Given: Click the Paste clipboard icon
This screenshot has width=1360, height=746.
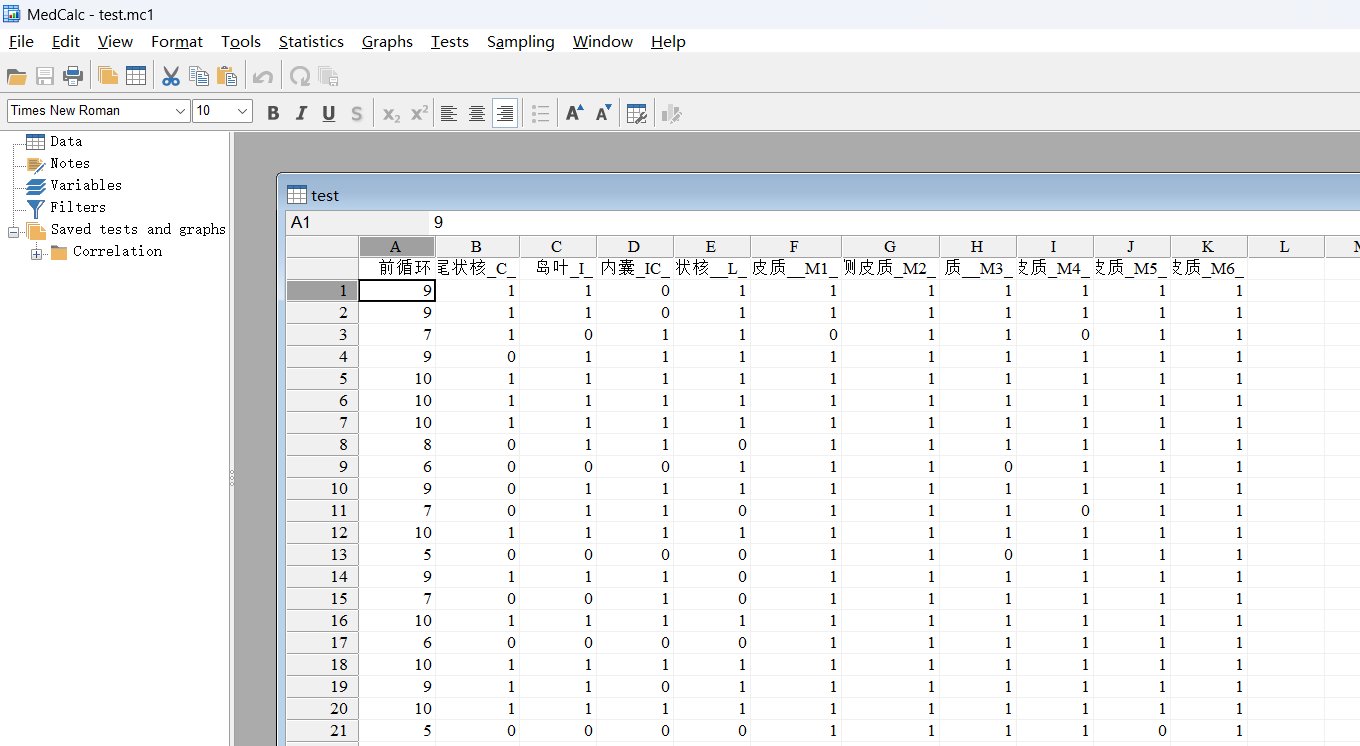Looking at the screenshot, I should [x=227, y=76].
